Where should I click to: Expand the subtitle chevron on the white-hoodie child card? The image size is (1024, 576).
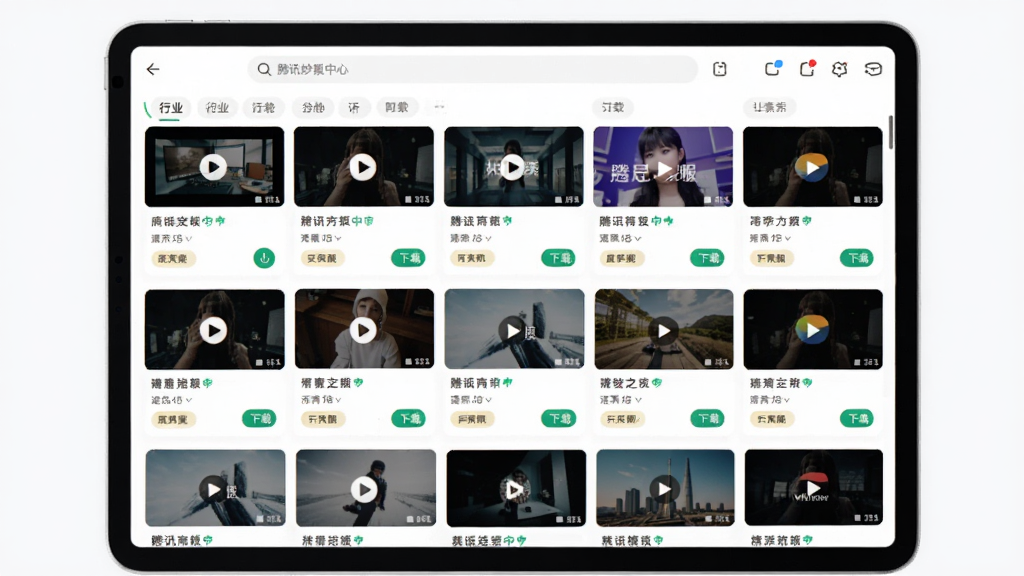[338, 400]
